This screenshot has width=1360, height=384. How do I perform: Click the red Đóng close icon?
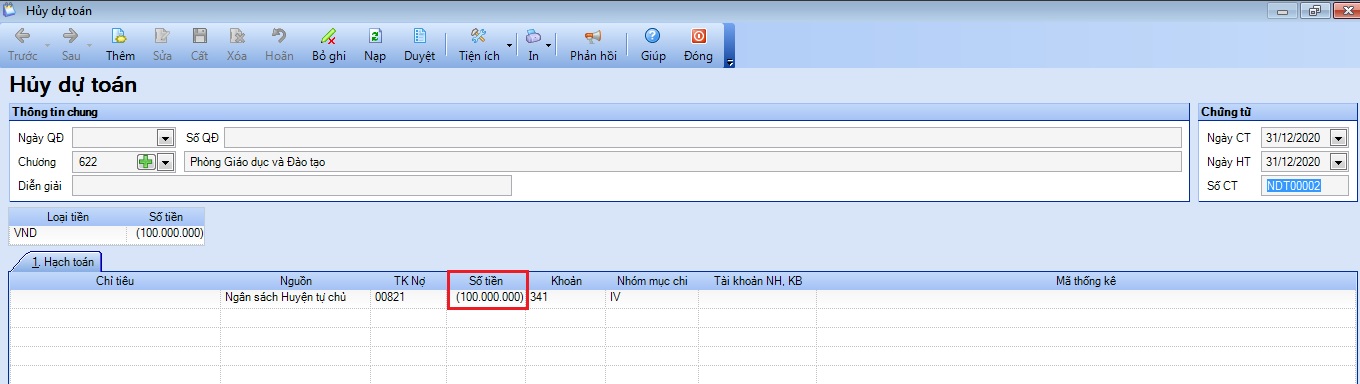pos(698,36)
